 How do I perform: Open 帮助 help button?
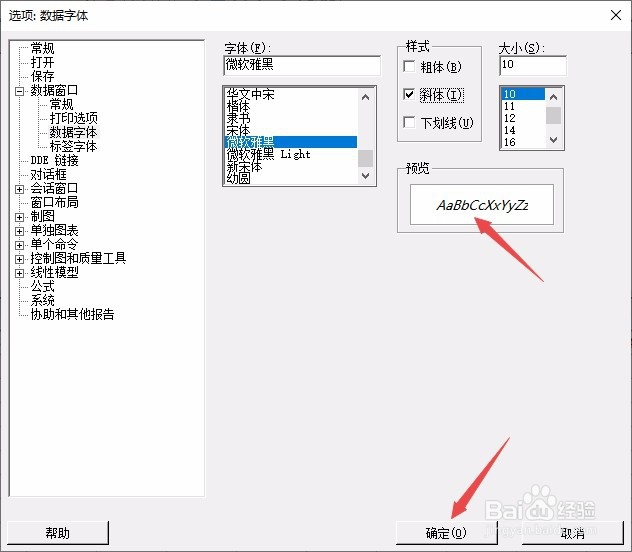tap(58, 533)
